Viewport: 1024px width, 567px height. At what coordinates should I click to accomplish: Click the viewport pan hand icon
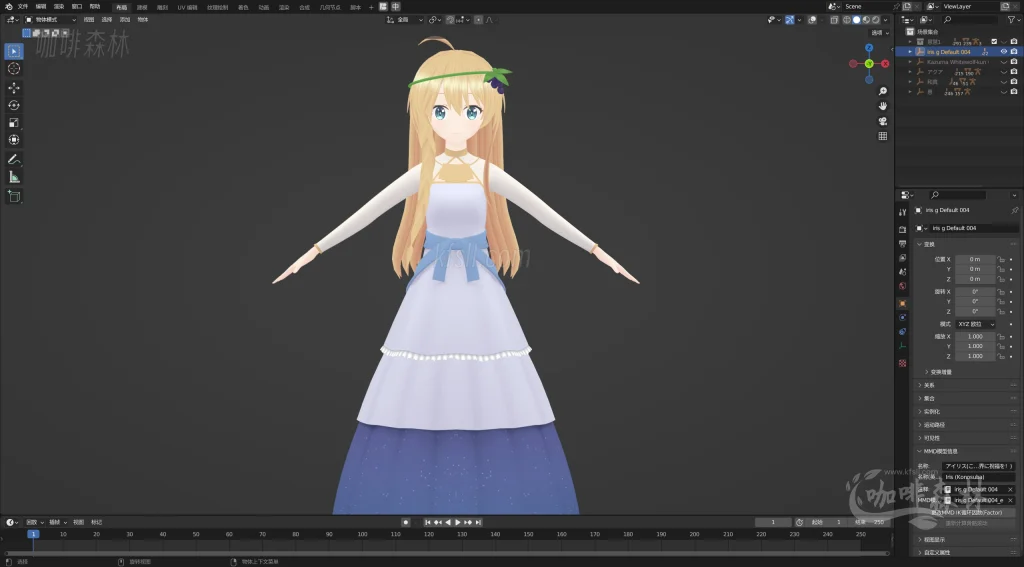click(882, 106)
